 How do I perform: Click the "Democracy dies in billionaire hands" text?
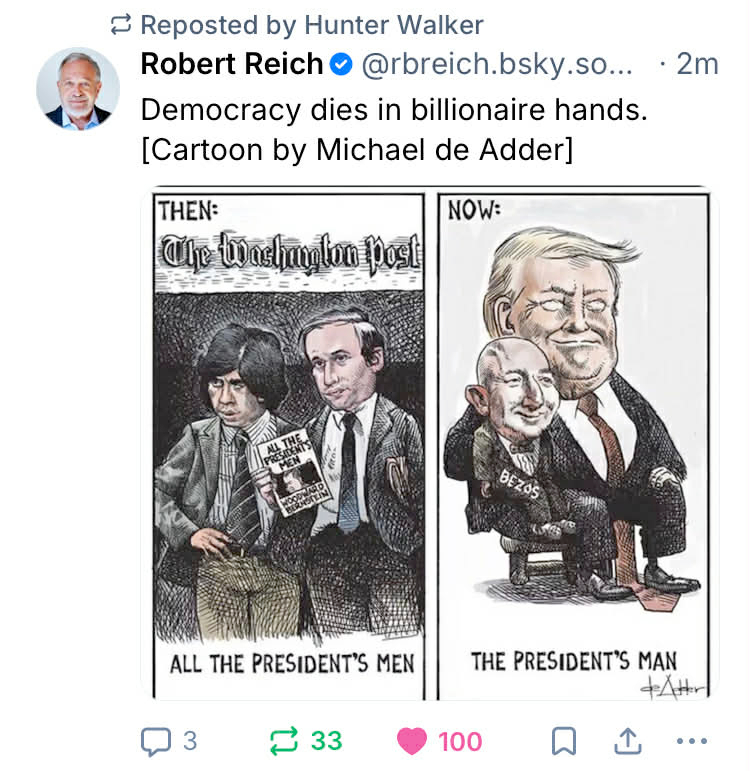394,109
